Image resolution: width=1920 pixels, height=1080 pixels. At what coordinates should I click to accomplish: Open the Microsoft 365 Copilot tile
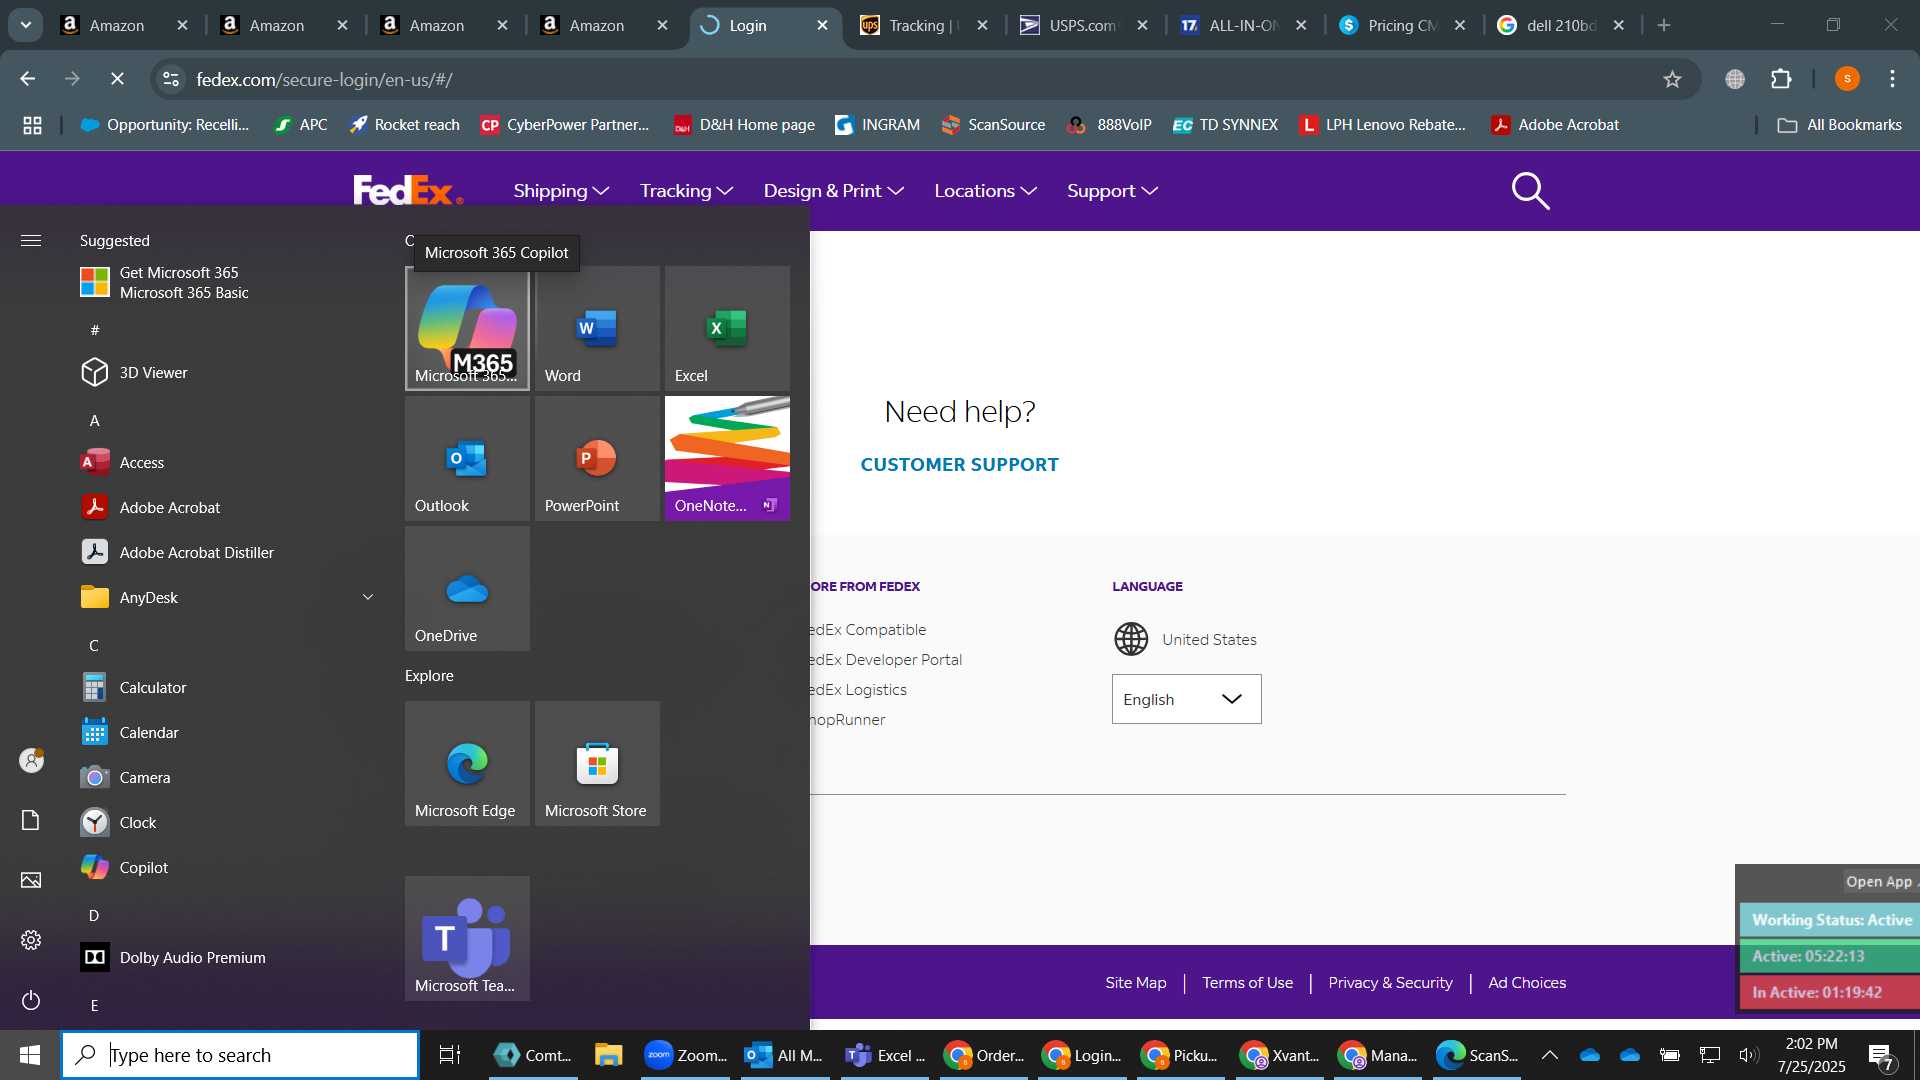click(467, 328)
